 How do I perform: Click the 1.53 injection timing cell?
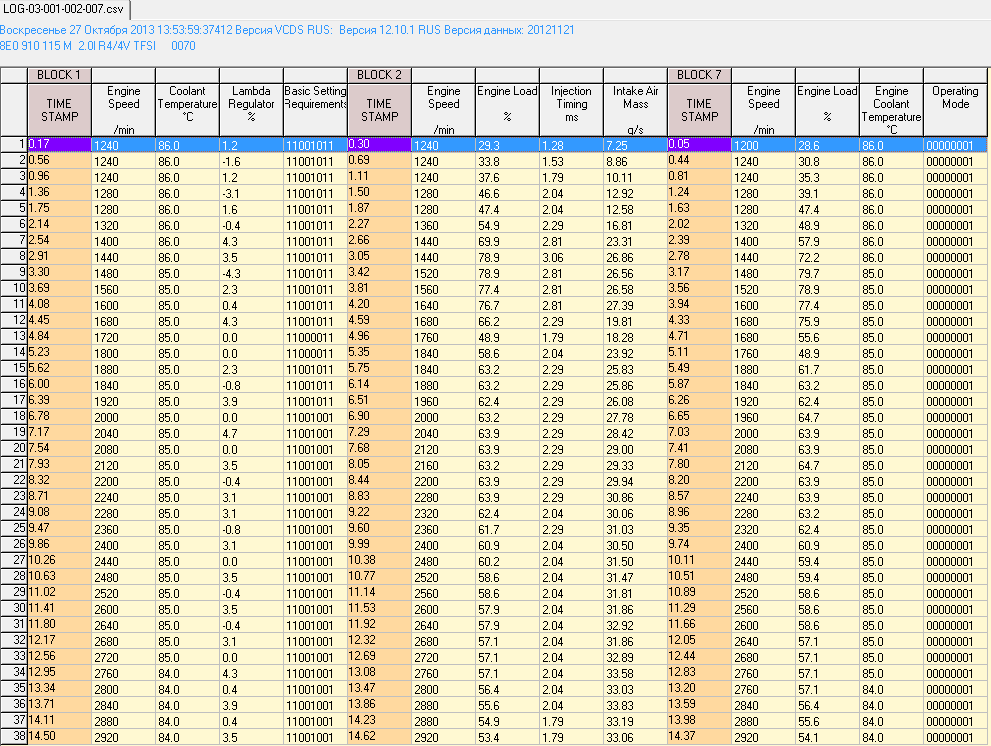pyautogui.click(x=571, y=161)
